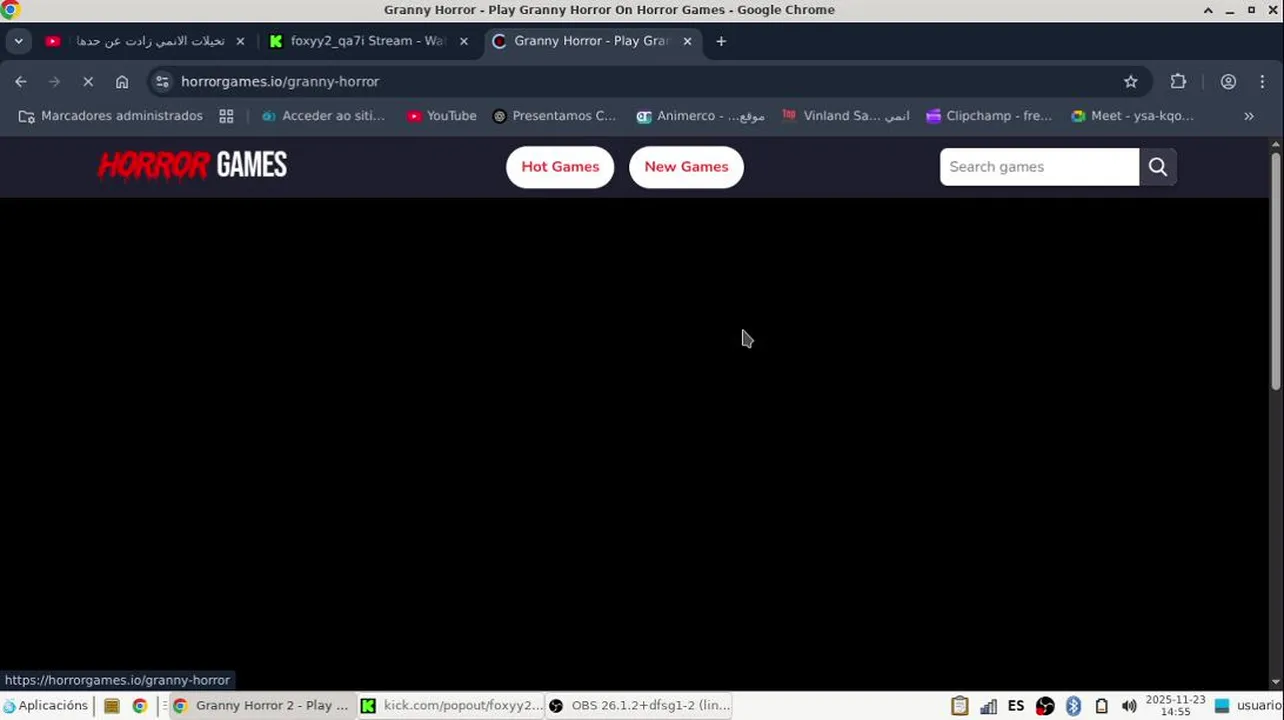Show more bookmarks with the double chevron
Image resolution: width=1284 pixels, height=720 pixels.
tap(1249, 116)
